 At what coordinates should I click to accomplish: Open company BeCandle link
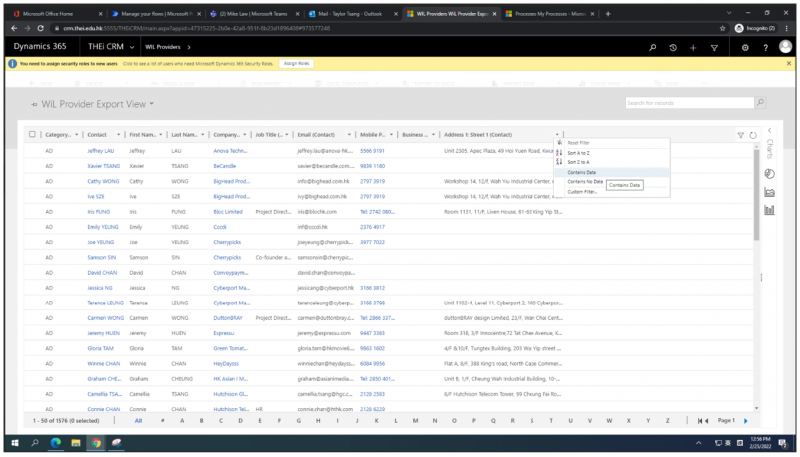224,166
